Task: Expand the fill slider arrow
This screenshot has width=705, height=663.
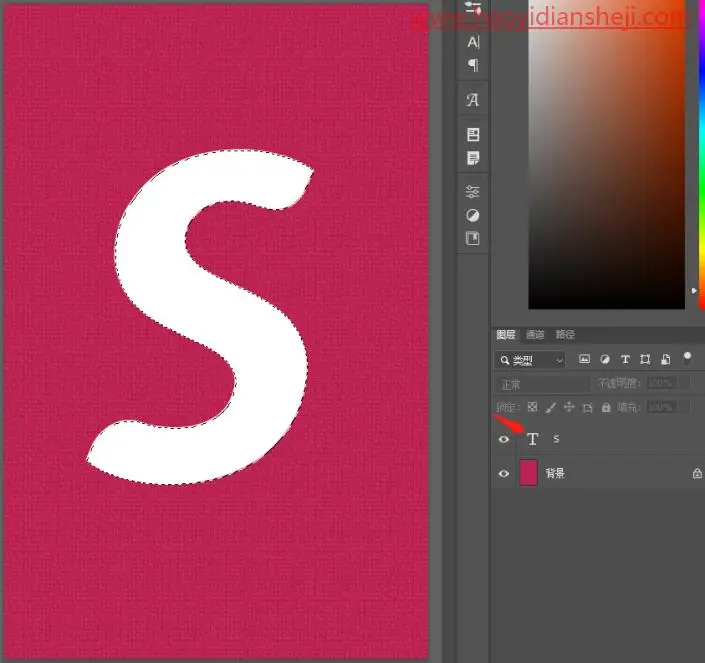Action: (x=684, y=407)
